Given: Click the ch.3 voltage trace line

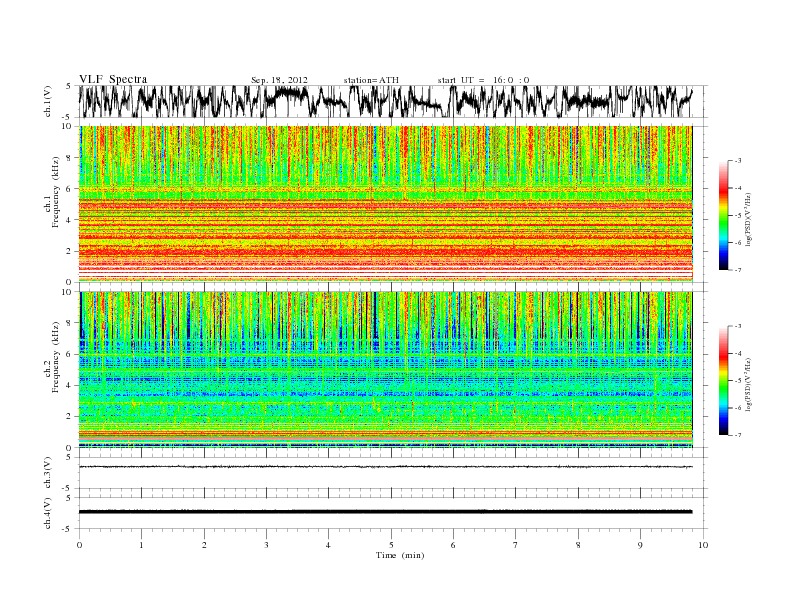Looking at the screenshot, I should coord(386,467).
